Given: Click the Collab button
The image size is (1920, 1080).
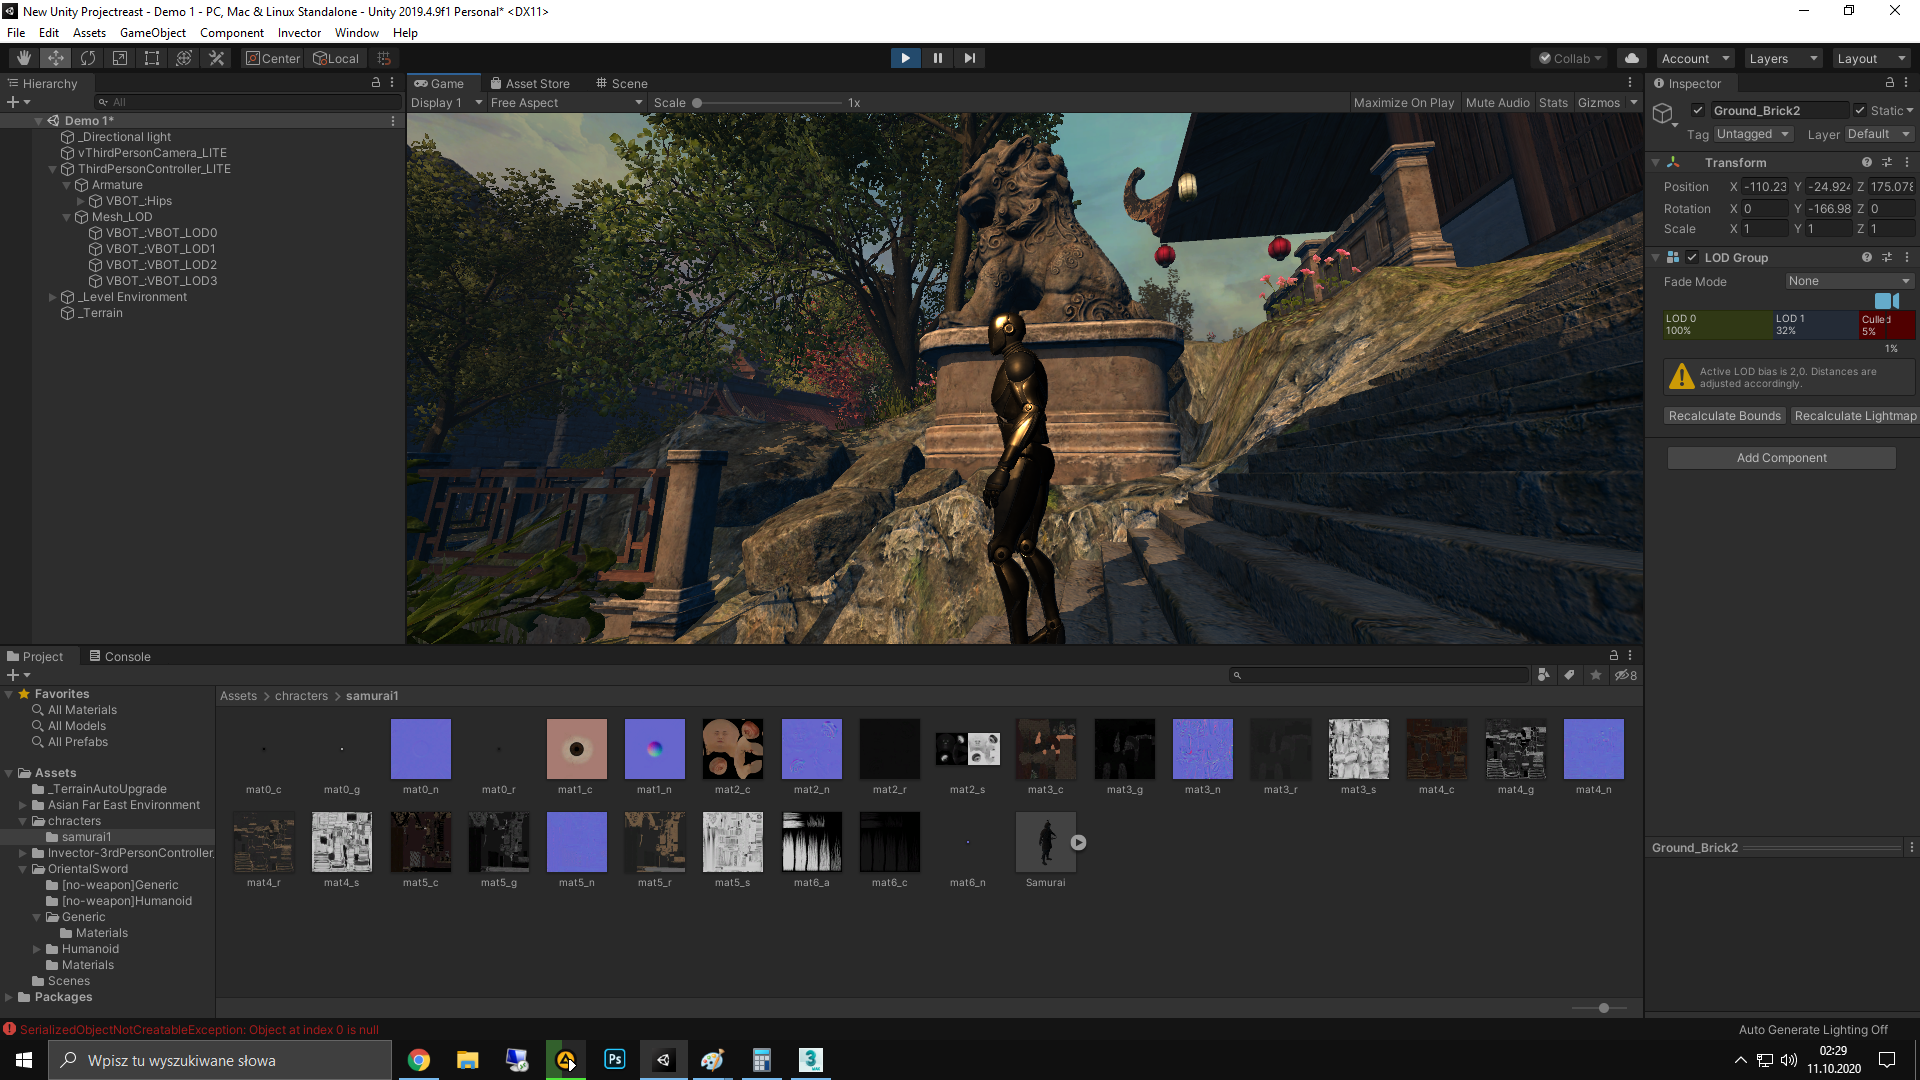Looking at the screenshot, I should 1569,58.
